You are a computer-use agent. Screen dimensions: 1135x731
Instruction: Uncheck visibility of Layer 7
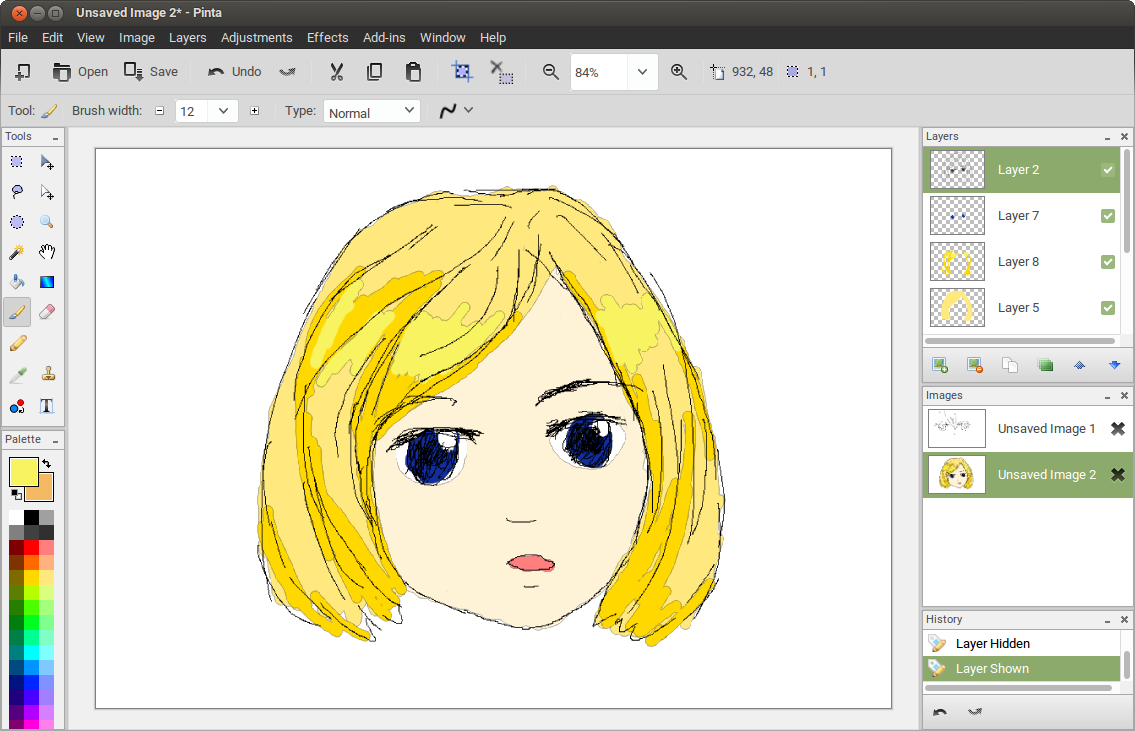(x=1107, y=216)
